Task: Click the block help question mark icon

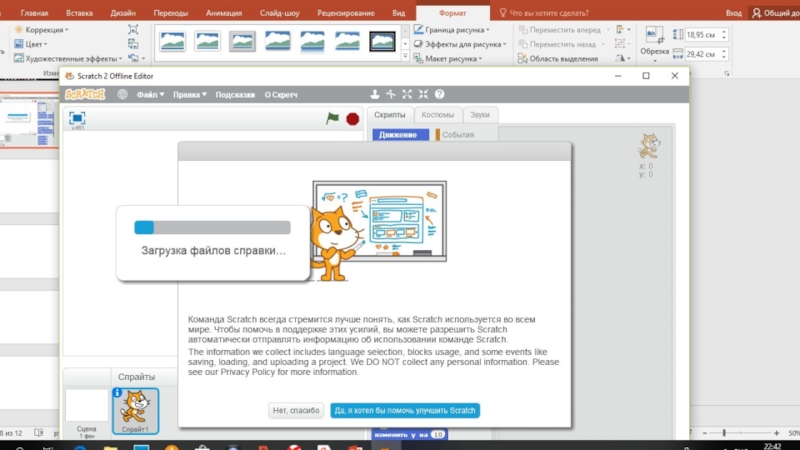Action: (439, 95)
